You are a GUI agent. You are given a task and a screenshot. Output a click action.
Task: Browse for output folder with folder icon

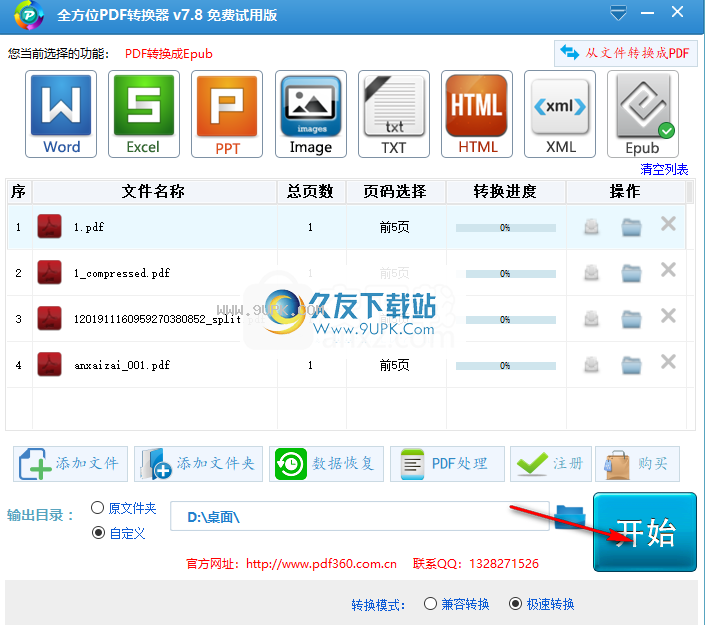coord(570,516)
